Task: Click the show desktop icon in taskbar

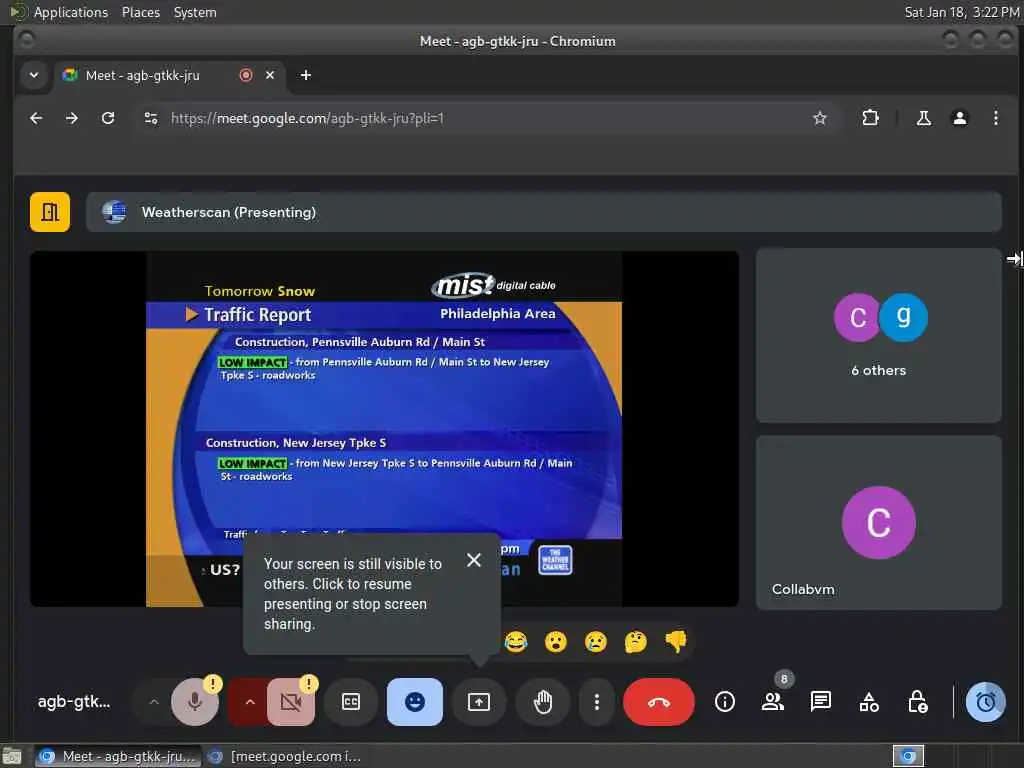Action: click(x=12, y=756)
